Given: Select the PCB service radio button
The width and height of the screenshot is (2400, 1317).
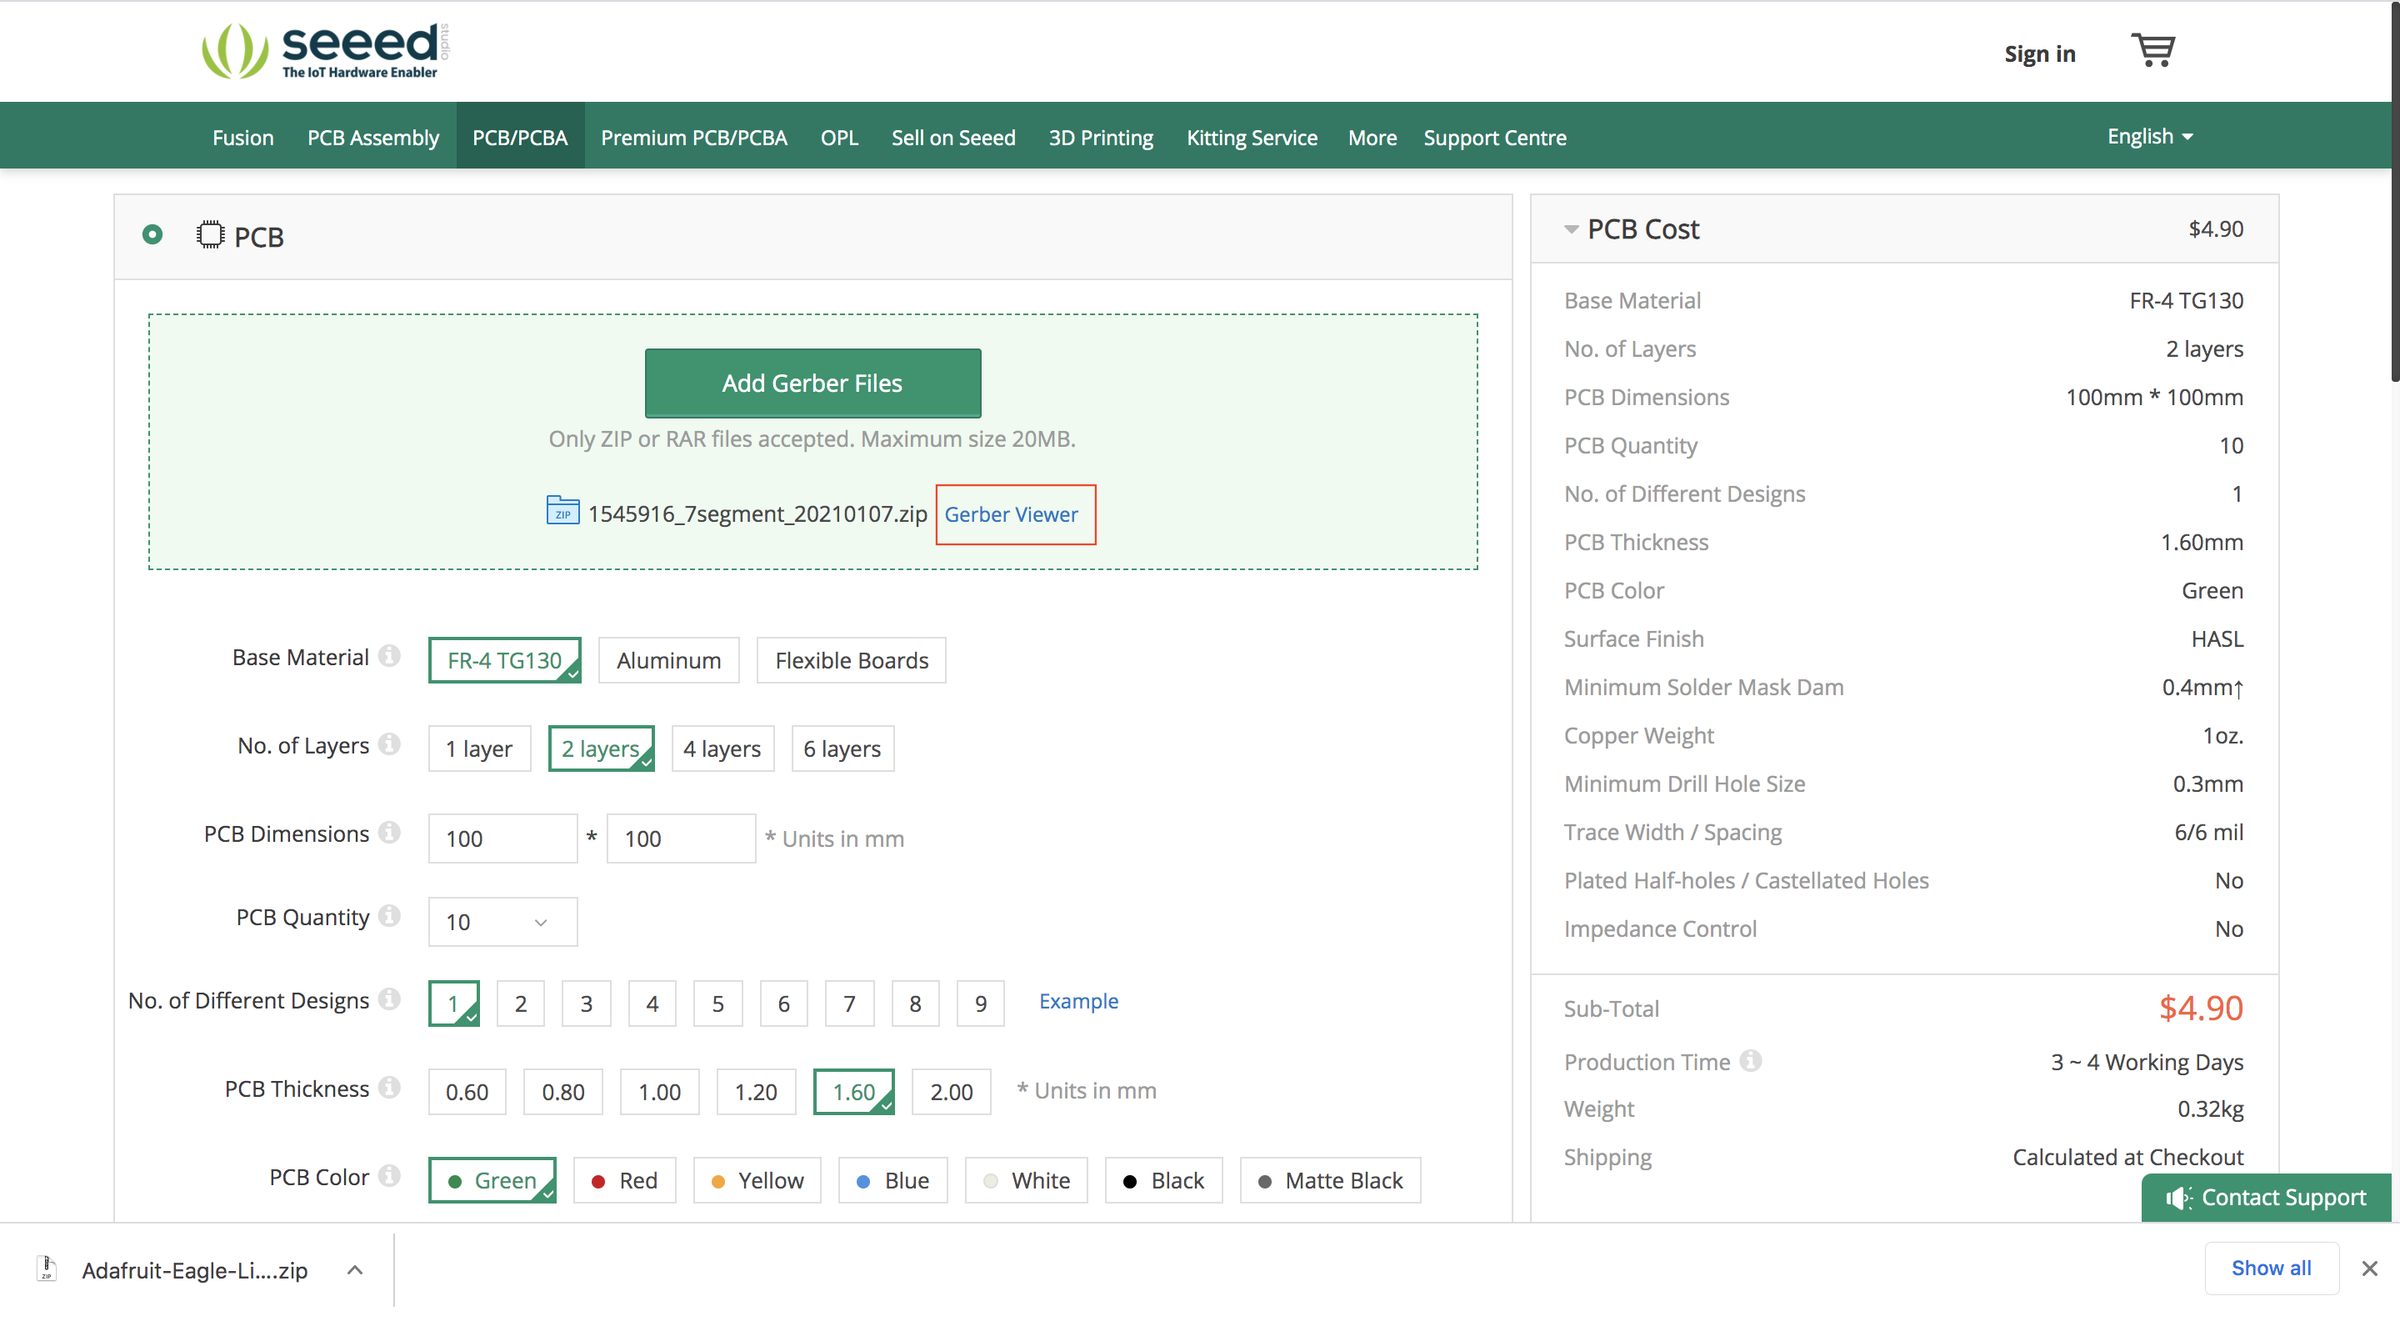Looking at the screenshot, I should [152, 234].
